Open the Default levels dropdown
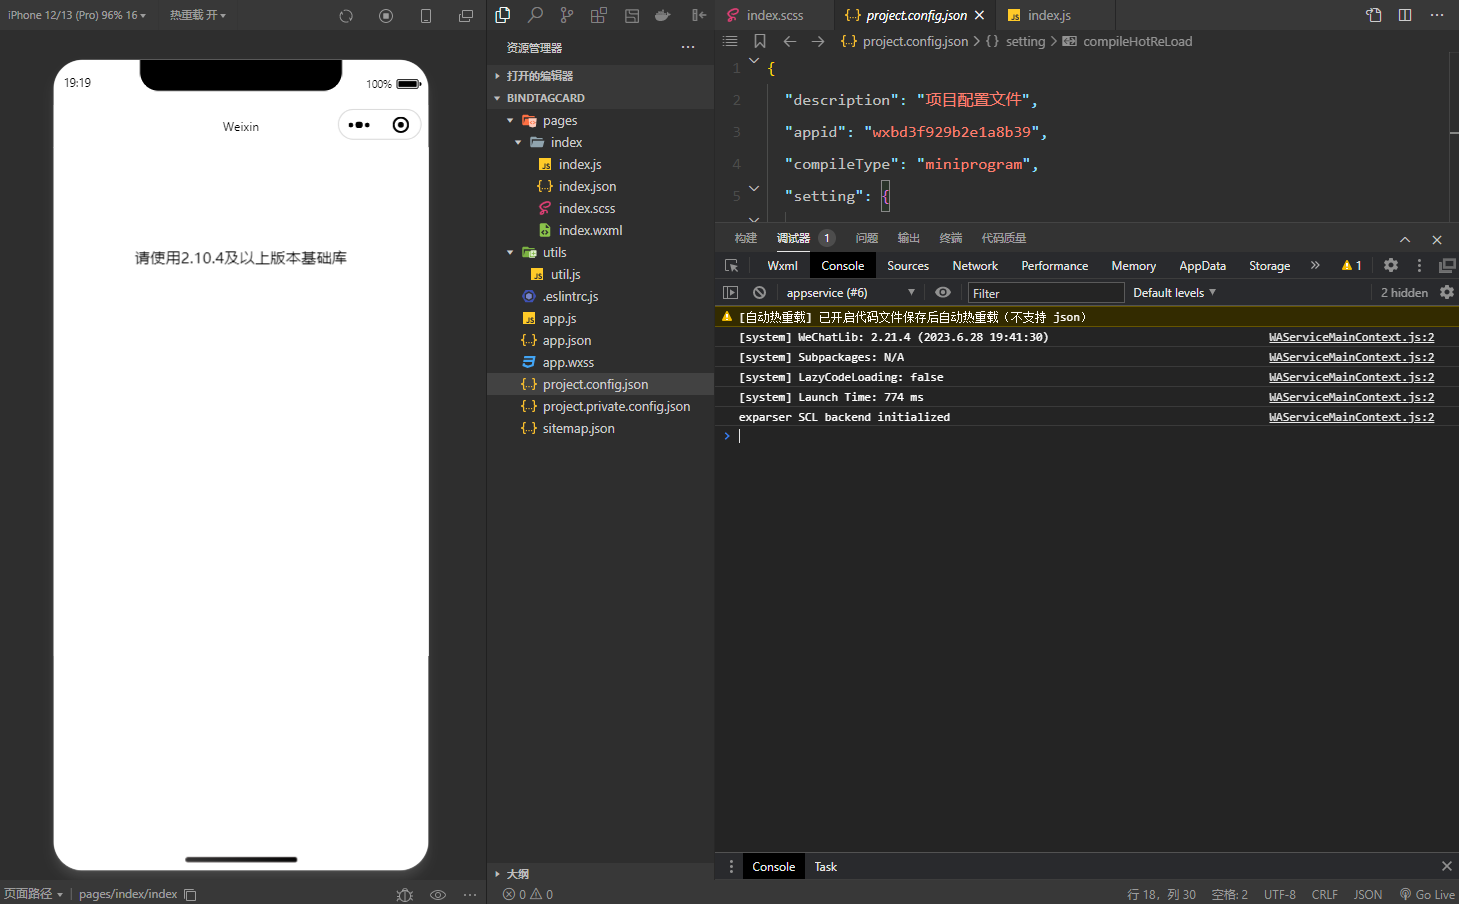Viewport: 1459px width, 904px height. pyautogui.click(x=1174, y=293)
